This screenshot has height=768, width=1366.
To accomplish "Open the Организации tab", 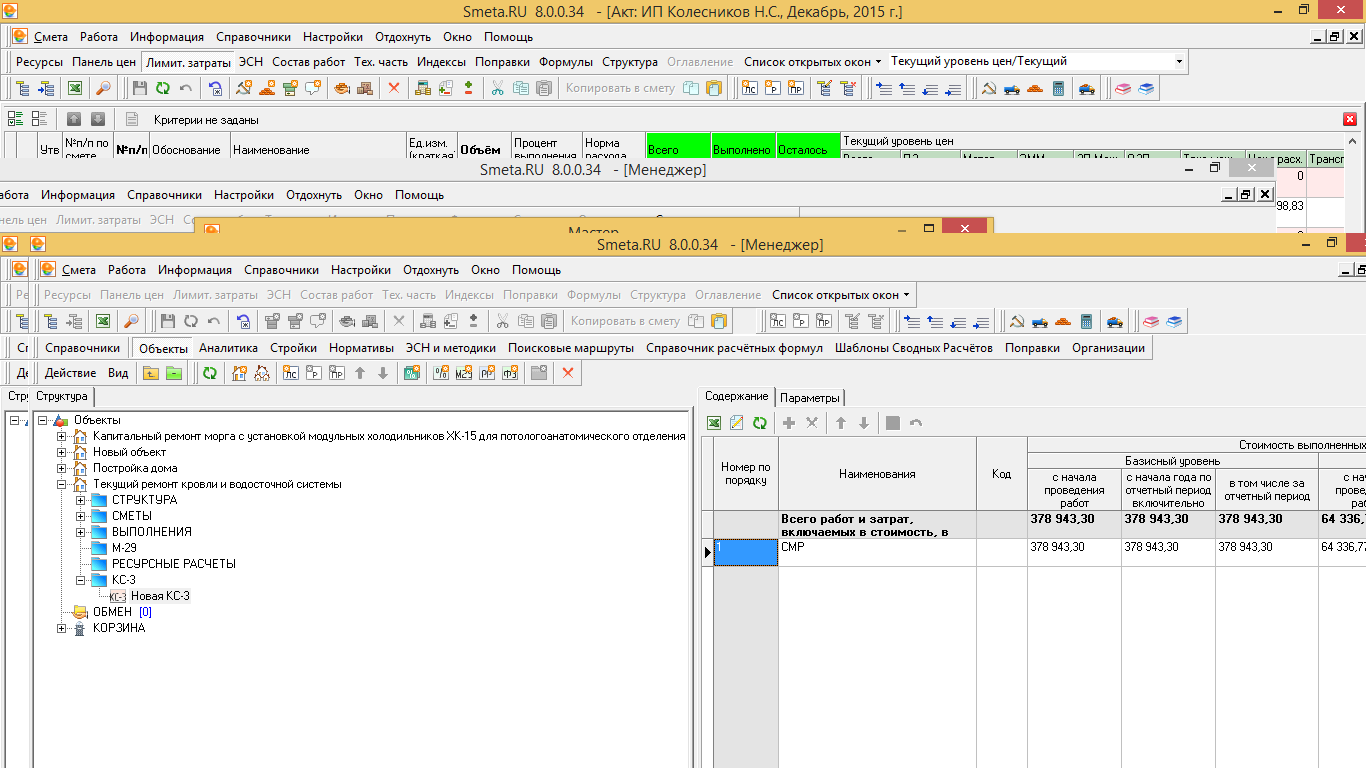I will point(1108,348).
